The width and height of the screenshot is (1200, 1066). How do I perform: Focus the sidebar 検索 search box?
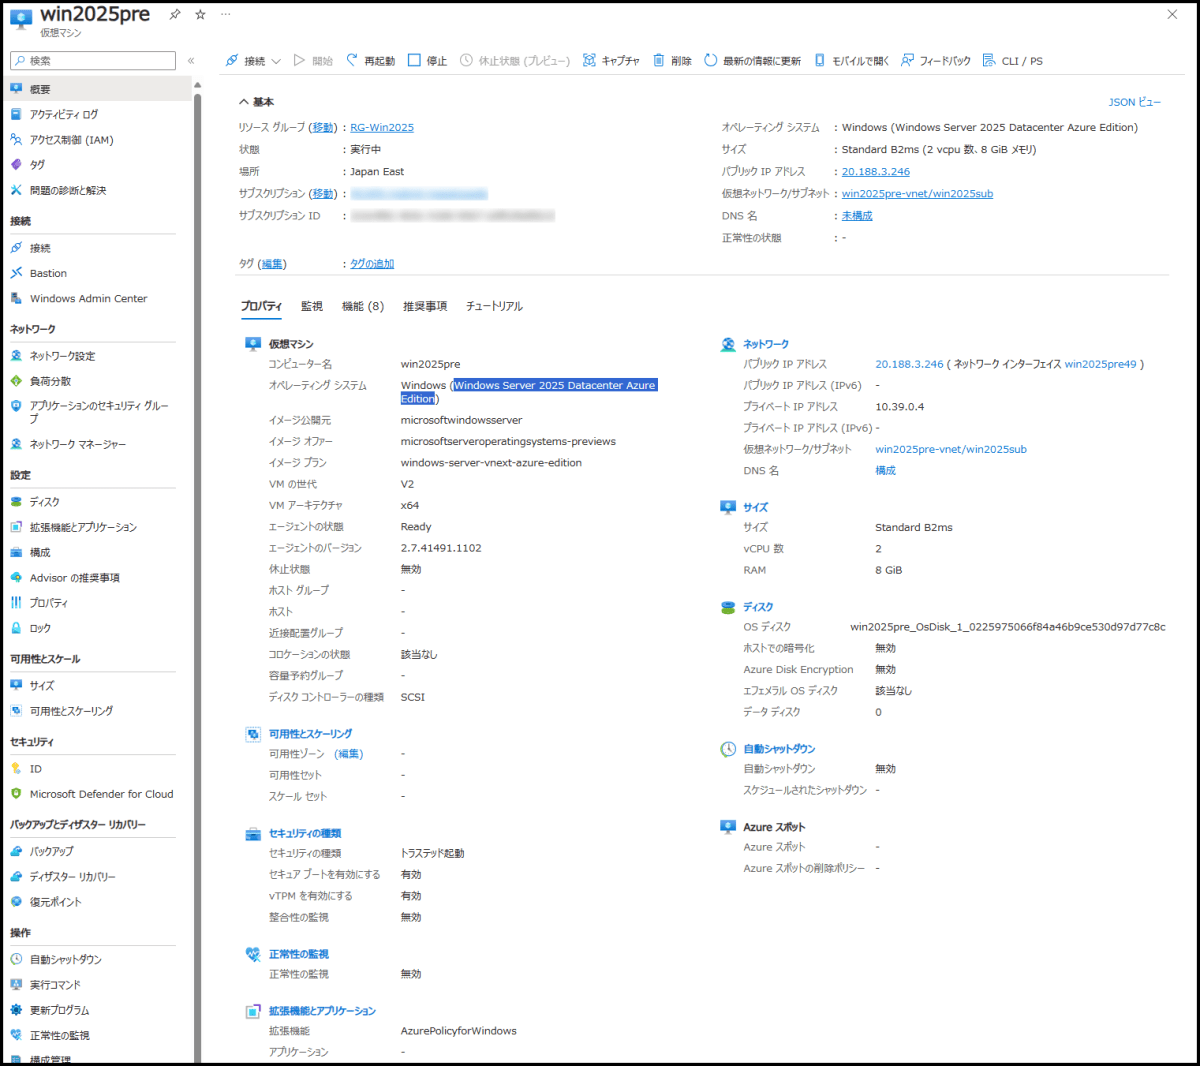pos(93,61)
